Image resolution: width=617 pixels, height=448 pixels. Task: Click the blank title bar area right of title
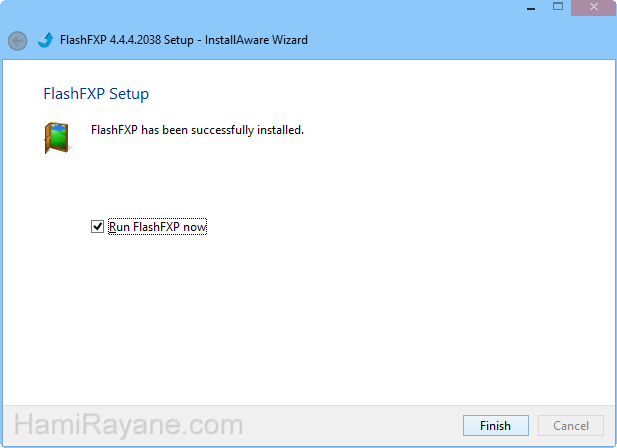[450, 41]
